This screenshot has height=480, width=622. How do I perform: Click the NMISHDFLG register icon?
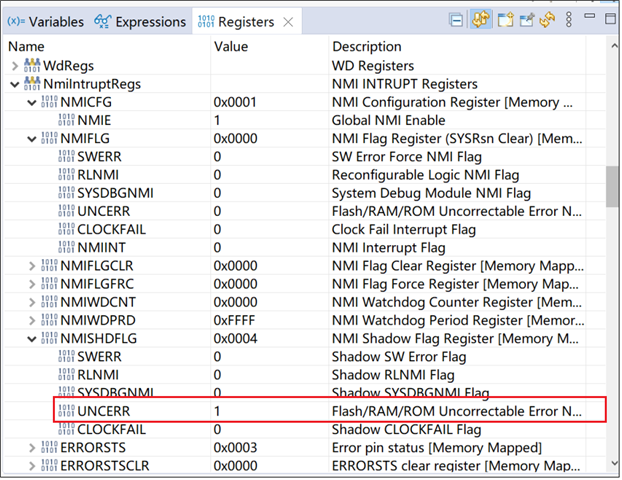49,338
